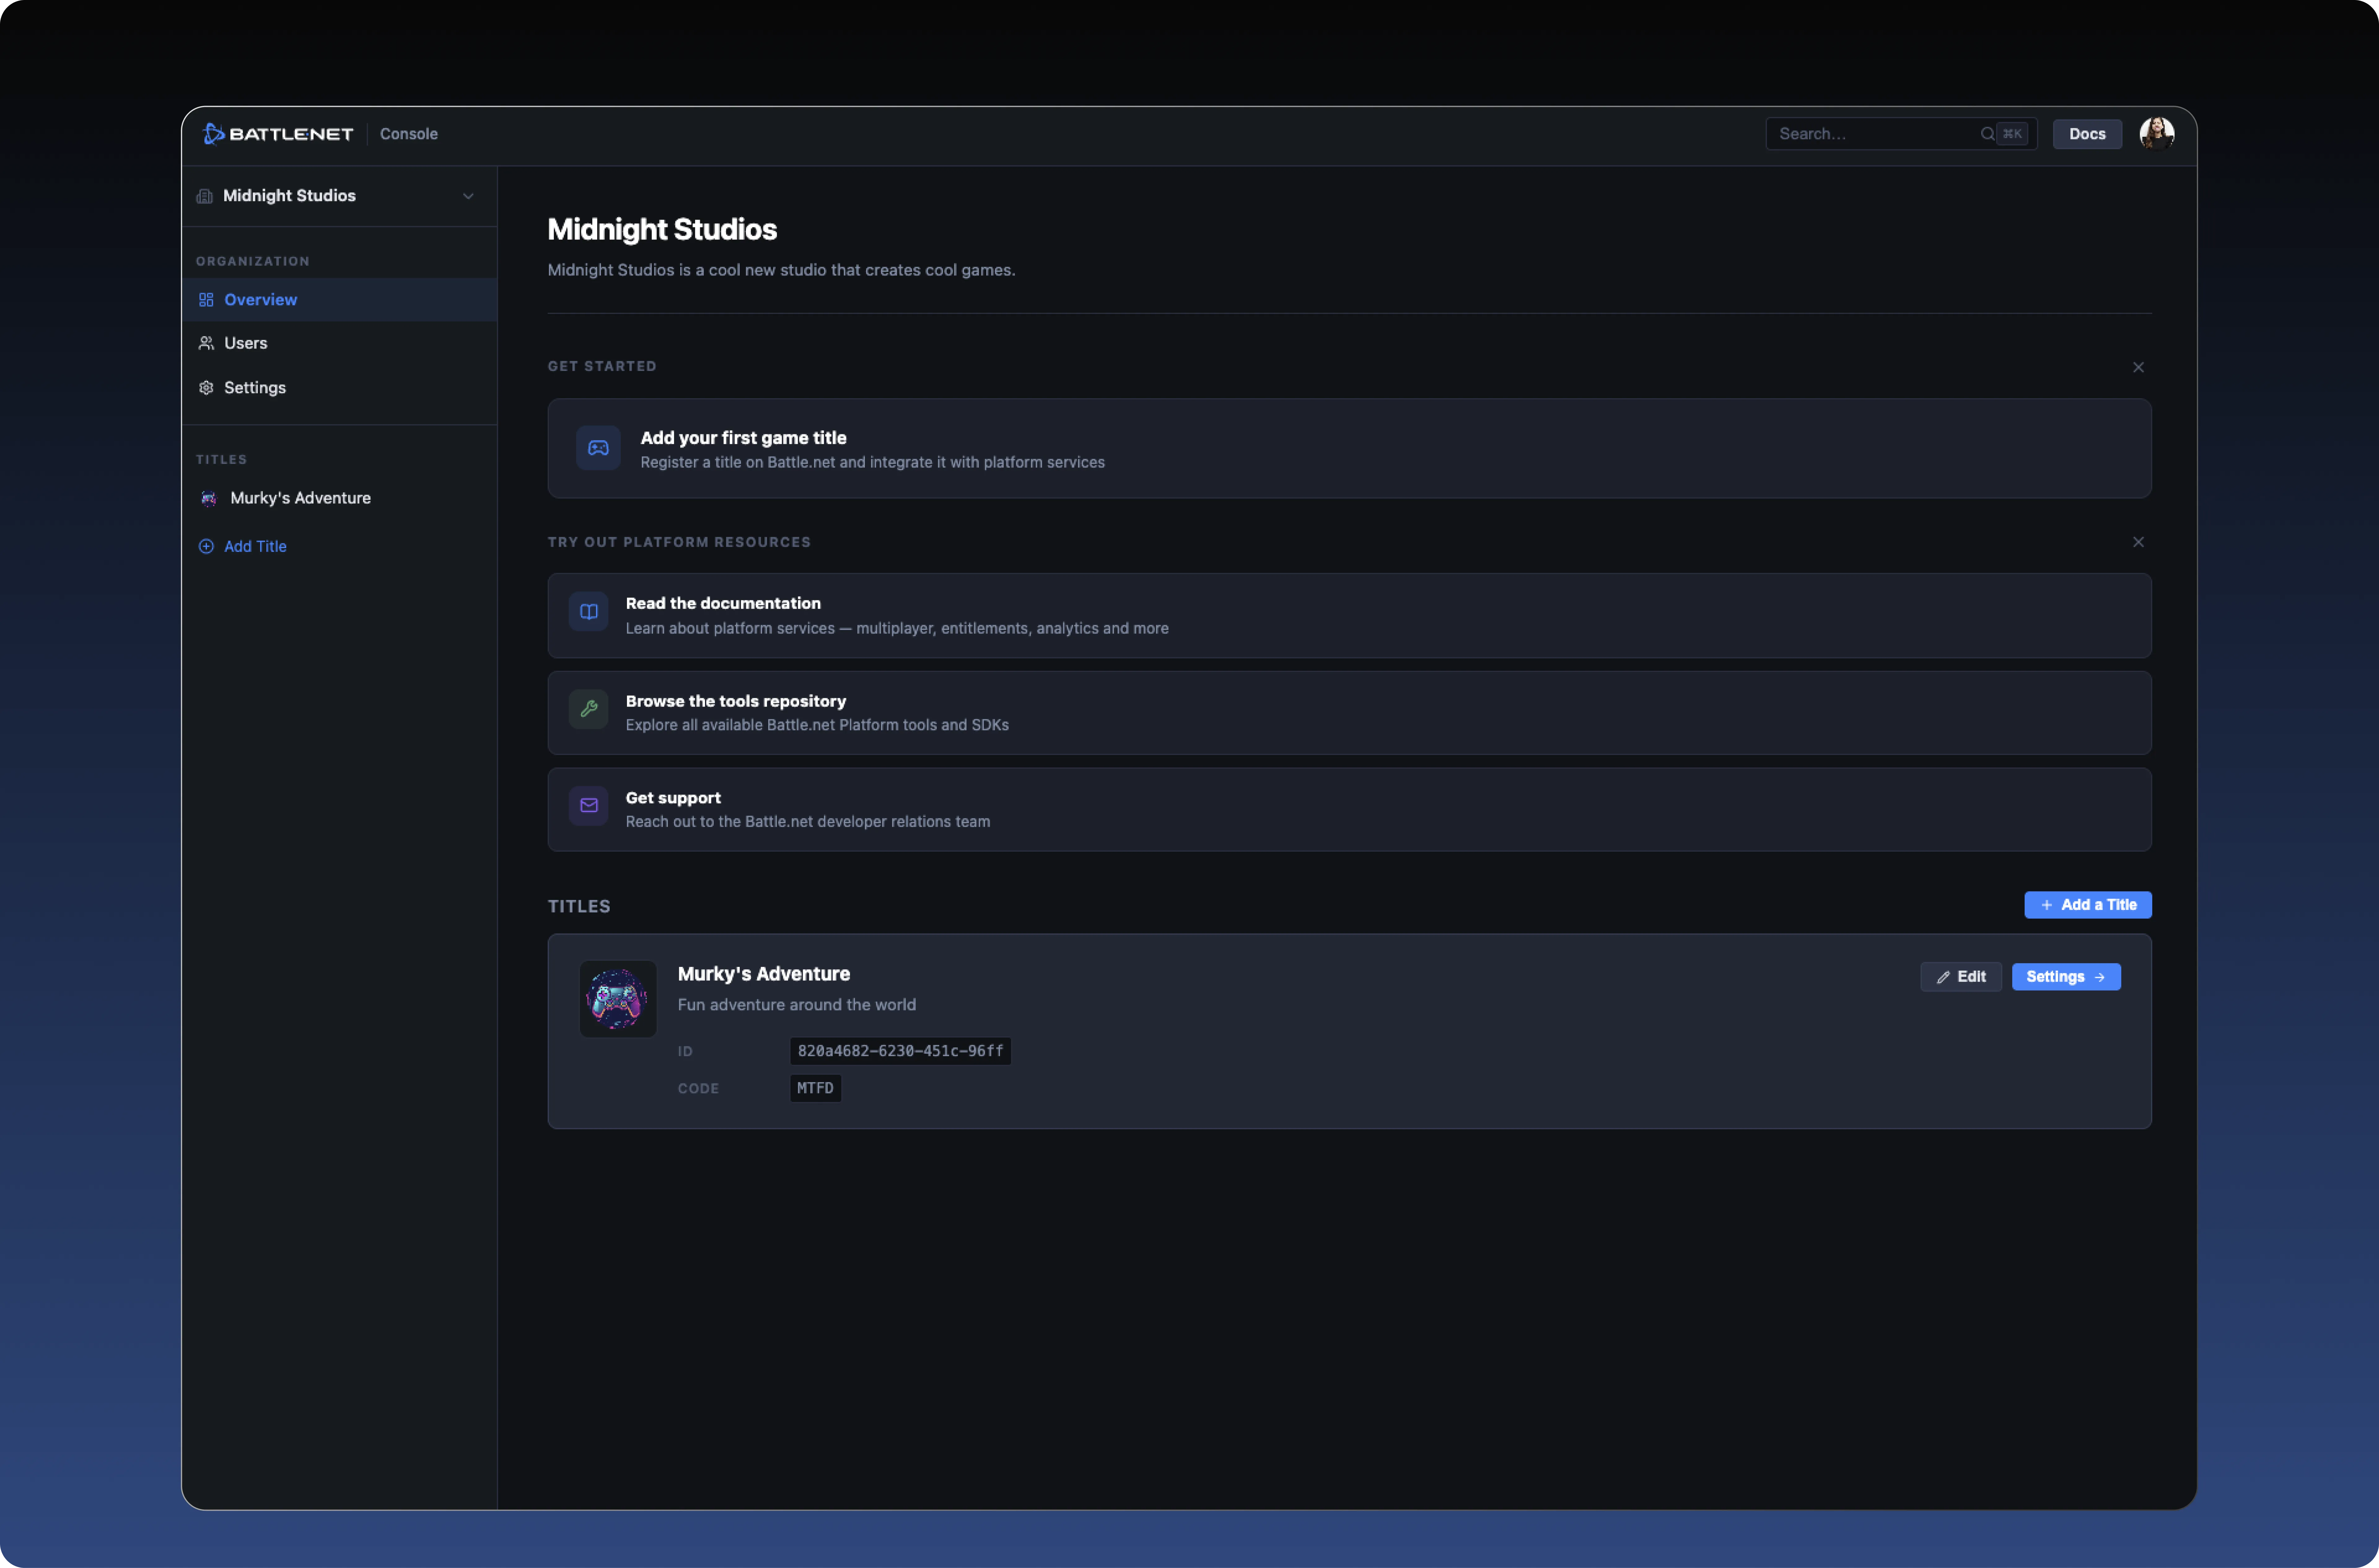Image resolution: width=2379 pixels, height=1568 pixels.
Task: Click the BATTLENET wordmark text
Action: [x=291, y=134]
